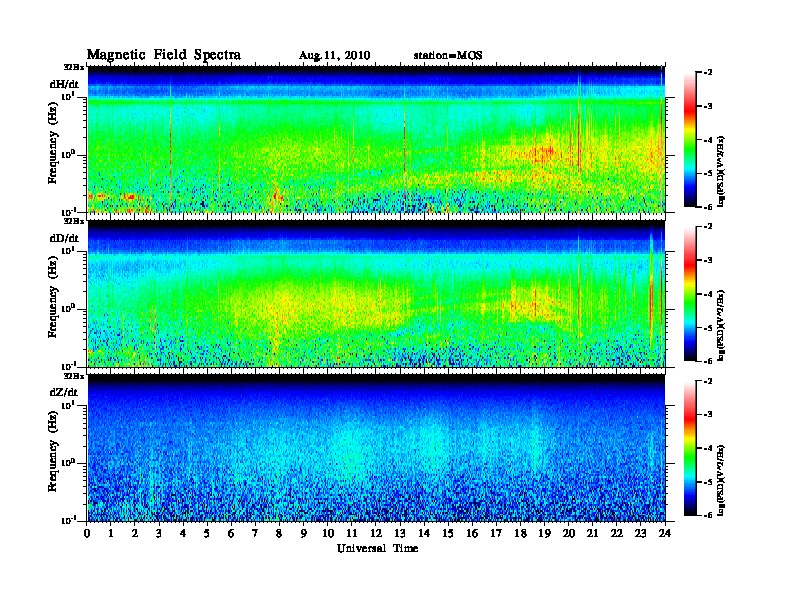Click the '32Hz' label atop the dH/dt panel
792x612 pixels.
click(74, 67)
